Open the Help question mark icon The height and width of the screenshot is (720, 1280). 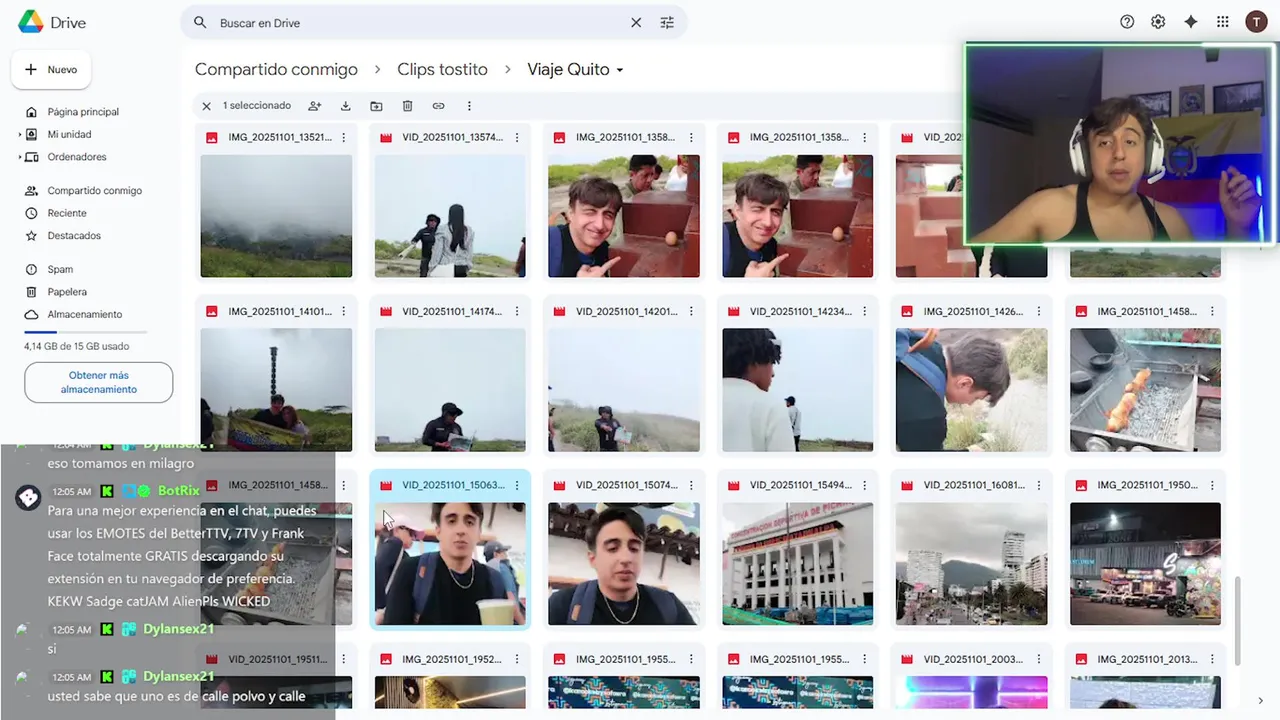(1127, 22)
